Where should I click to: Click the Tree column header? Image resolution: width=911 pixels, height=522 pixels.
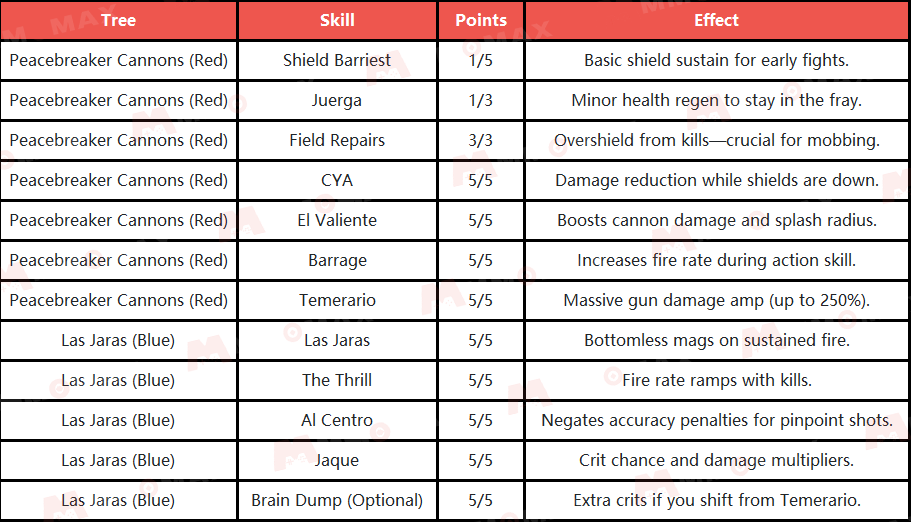pyautogui.click(x=118, y=20)
